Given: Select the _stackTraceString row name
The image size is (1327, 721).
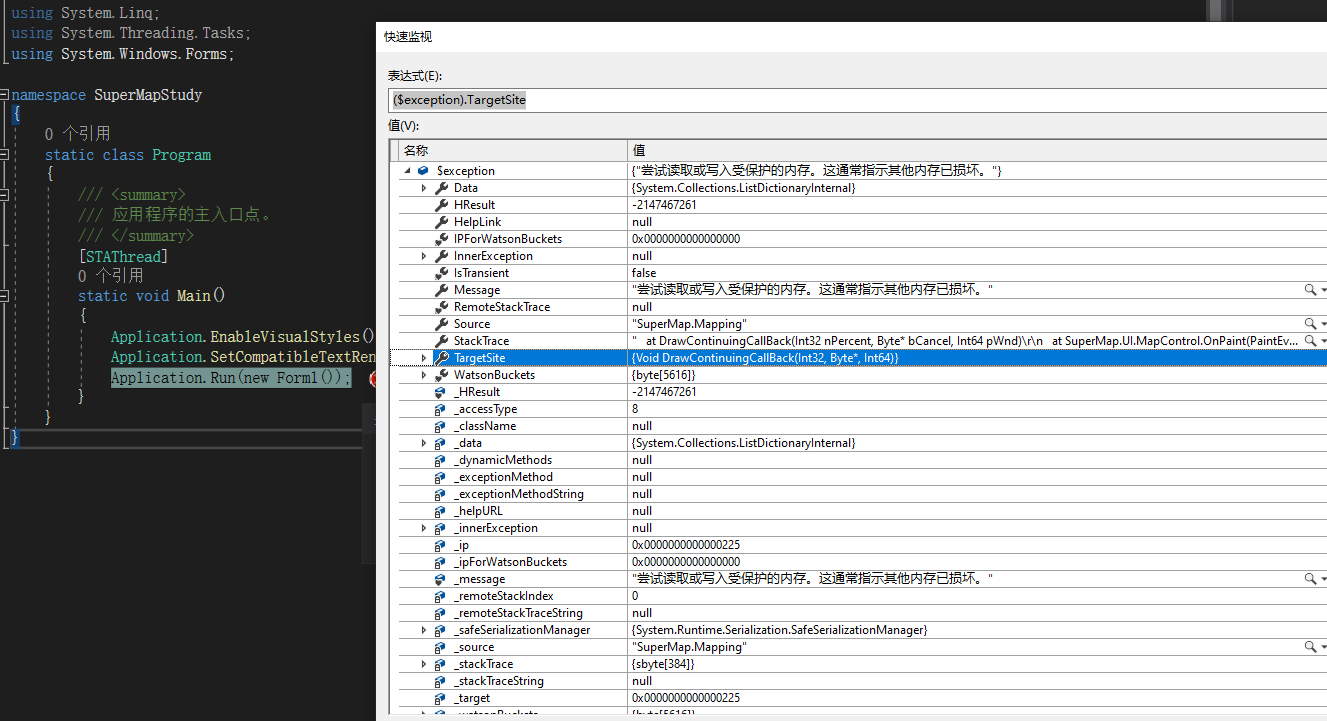Looking at the screenshot, I should point(499,681).
